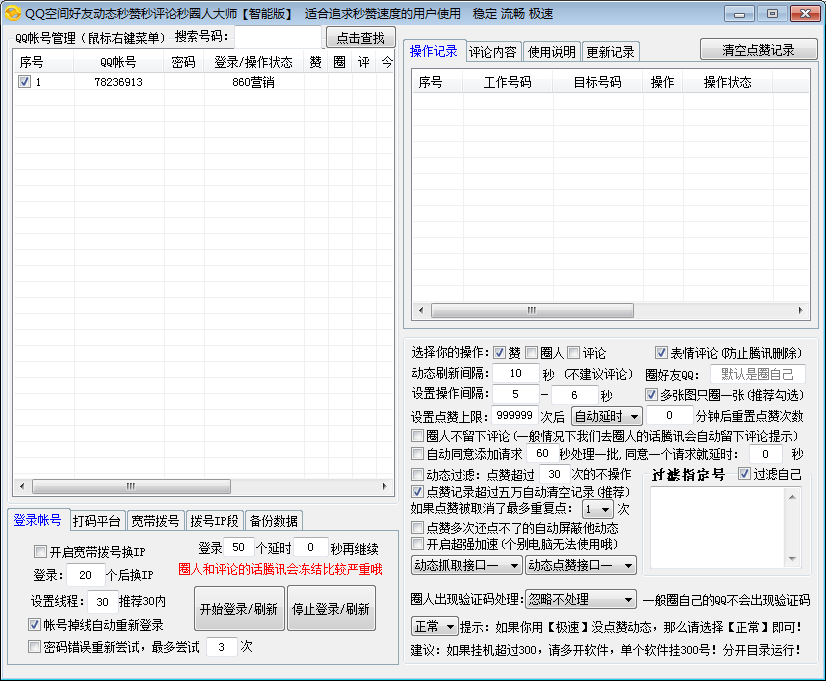Minimize the application window

(739, 14)
